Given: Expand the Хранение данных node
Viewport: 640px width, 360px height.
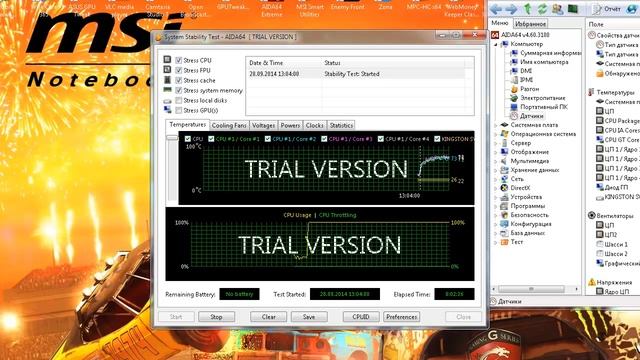Looking at the screenshot, I should click(496, 170).
